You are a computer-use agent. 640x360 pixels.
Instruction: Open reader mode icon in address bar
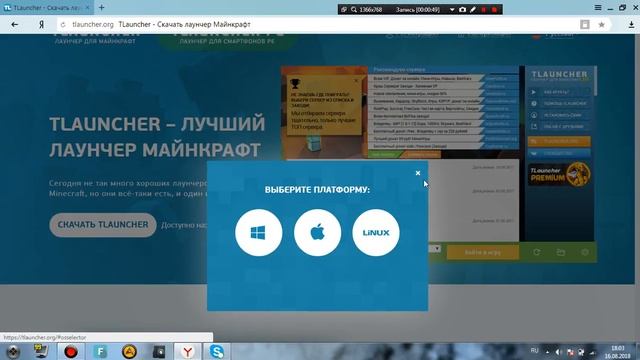pos(584,24)
